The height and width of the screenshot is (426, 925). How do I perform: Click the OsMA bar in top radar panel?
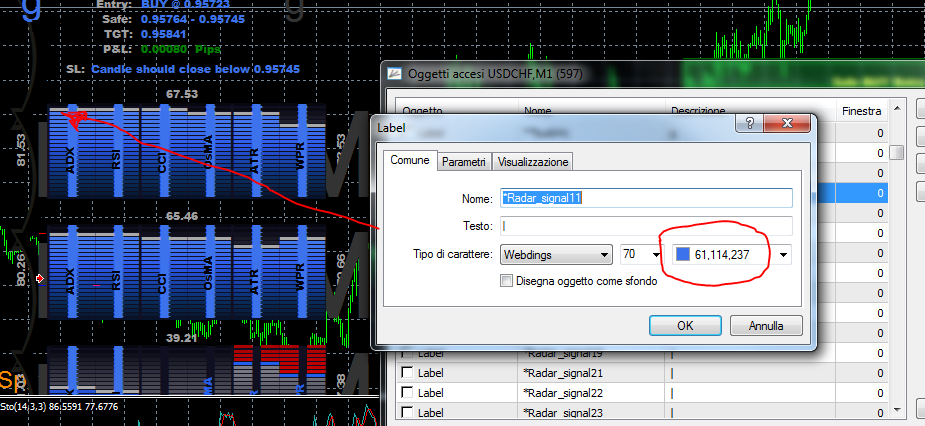[209, 151]
